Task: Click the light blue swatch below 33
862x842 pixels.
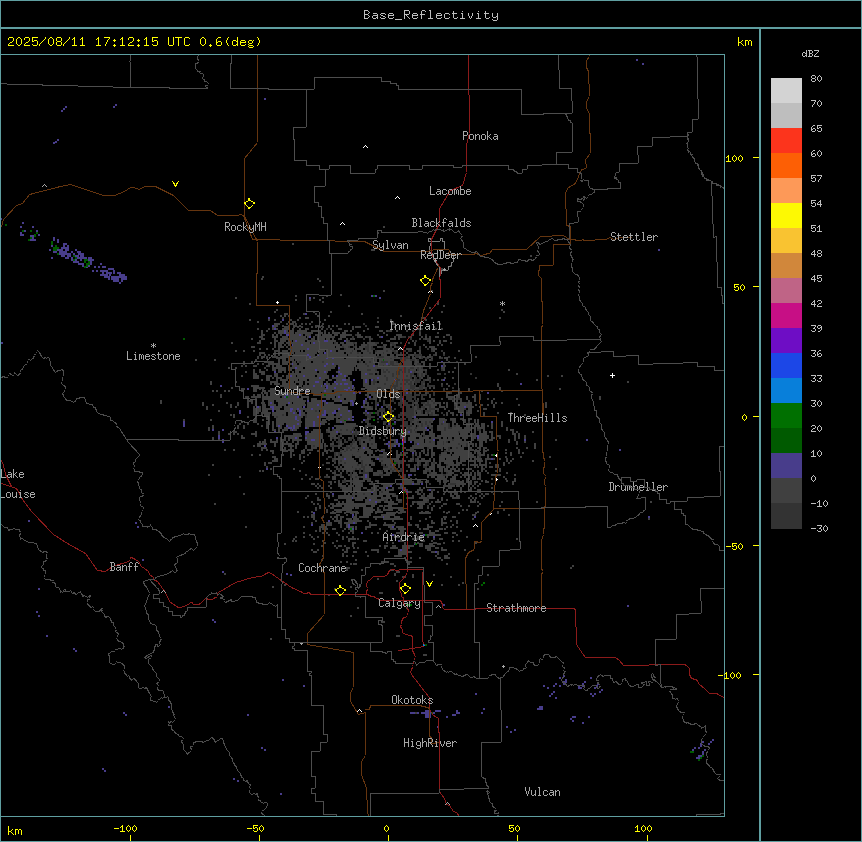Action: click(x=786, y=390)
